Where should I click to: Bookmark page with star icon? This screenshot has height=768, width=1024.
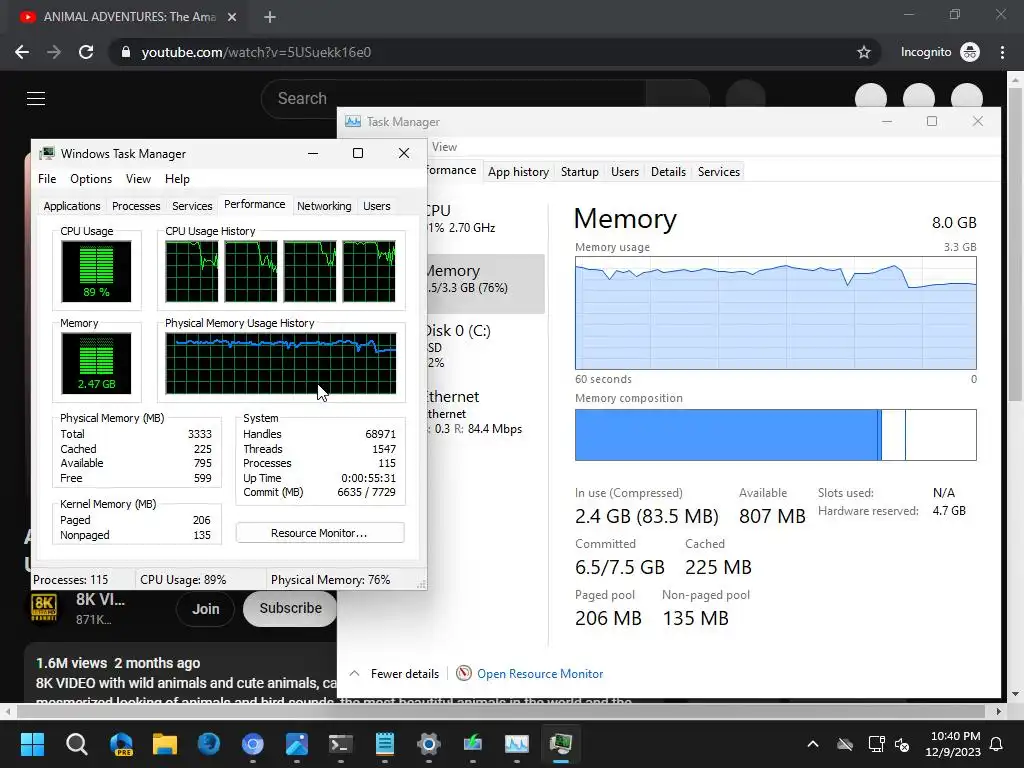pos(863,52)
